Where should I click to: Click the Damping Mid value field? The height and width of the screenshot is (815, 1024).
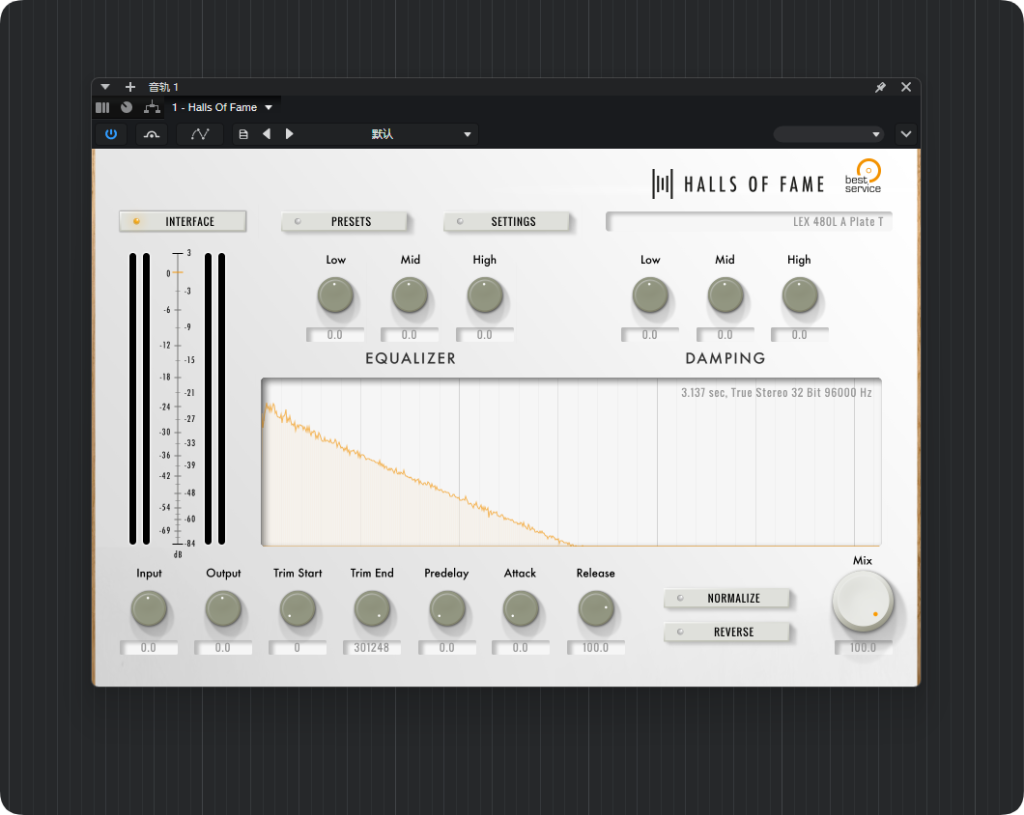point(725,335)
